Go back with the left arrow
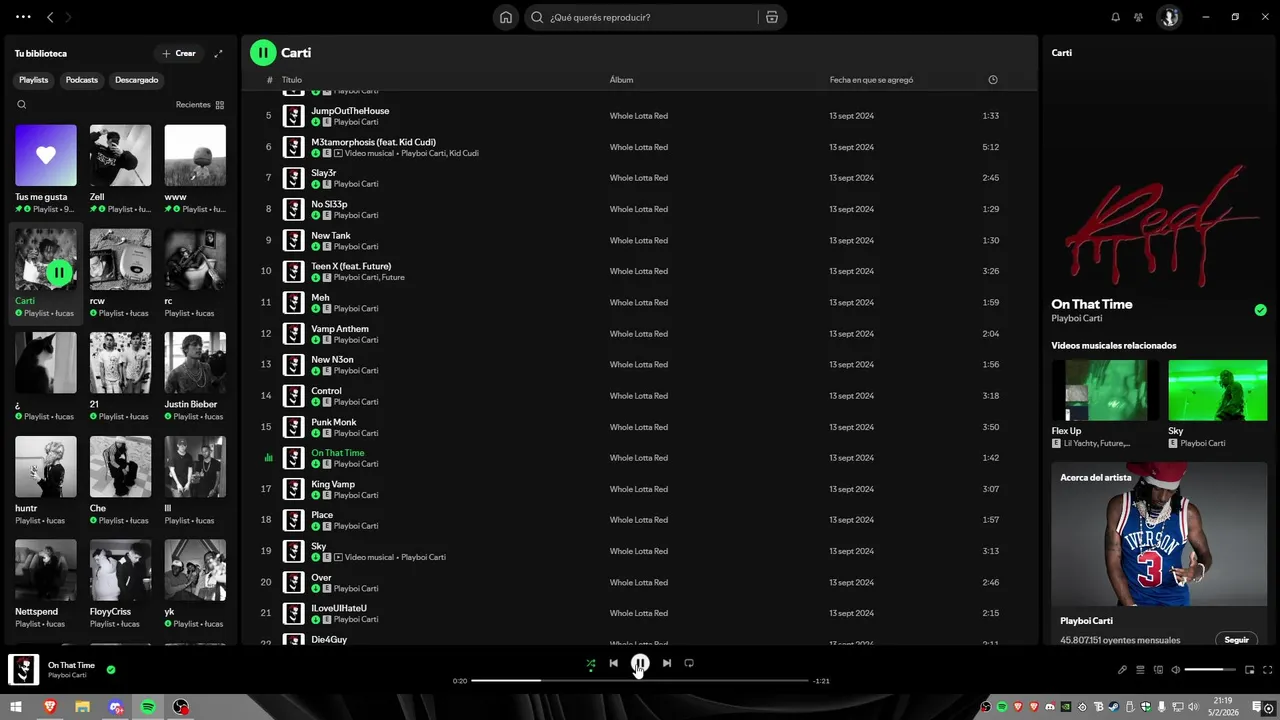Screen dimensions: 1280x720 [x=50, y=17]
